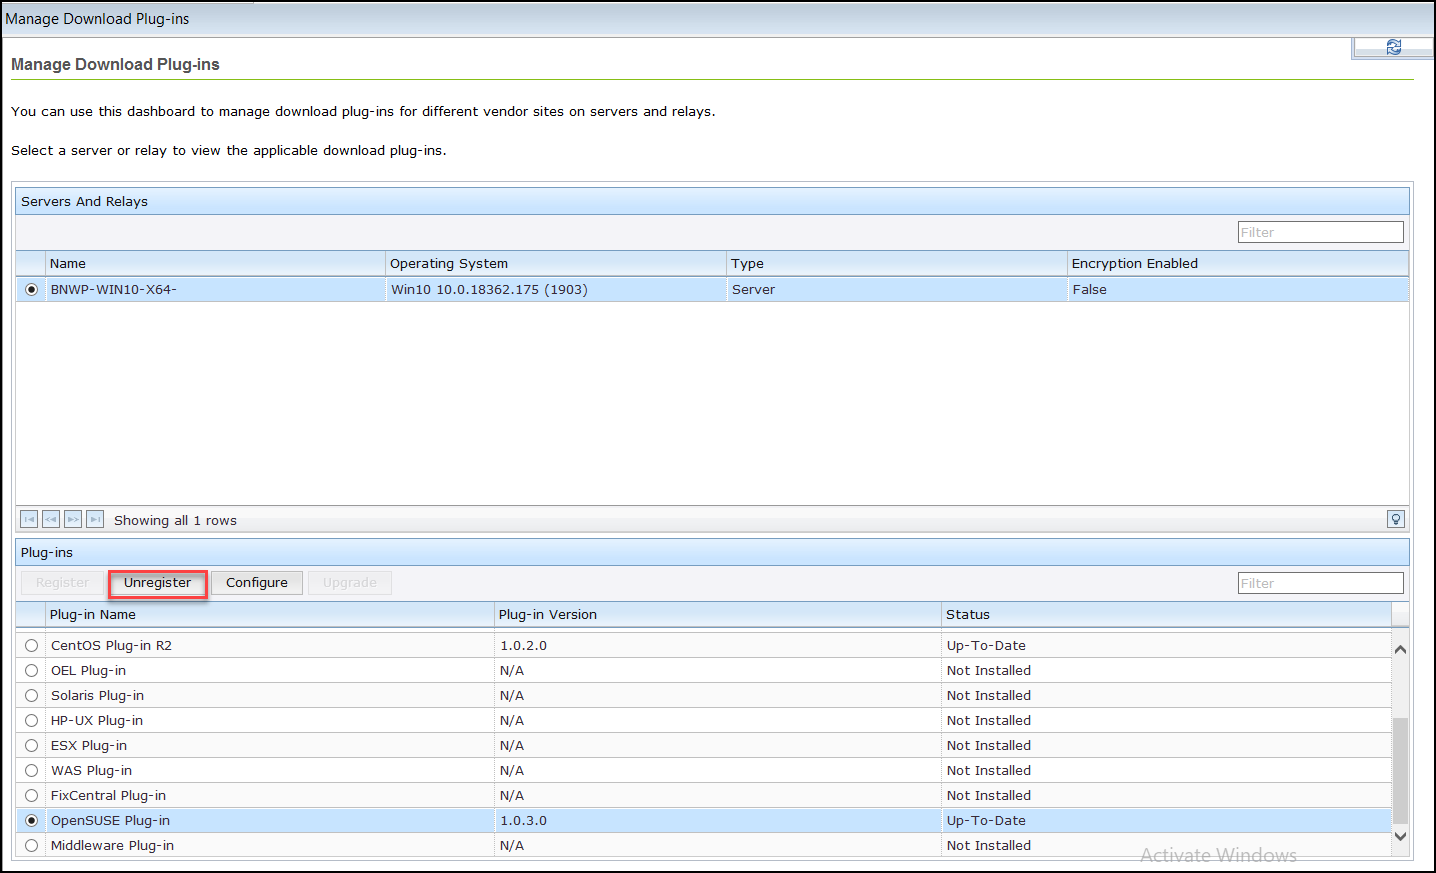The height and width of the screenshot is (873, 1436).
Task: Click the light bulb icon near row count
Action: point(1395,519)
